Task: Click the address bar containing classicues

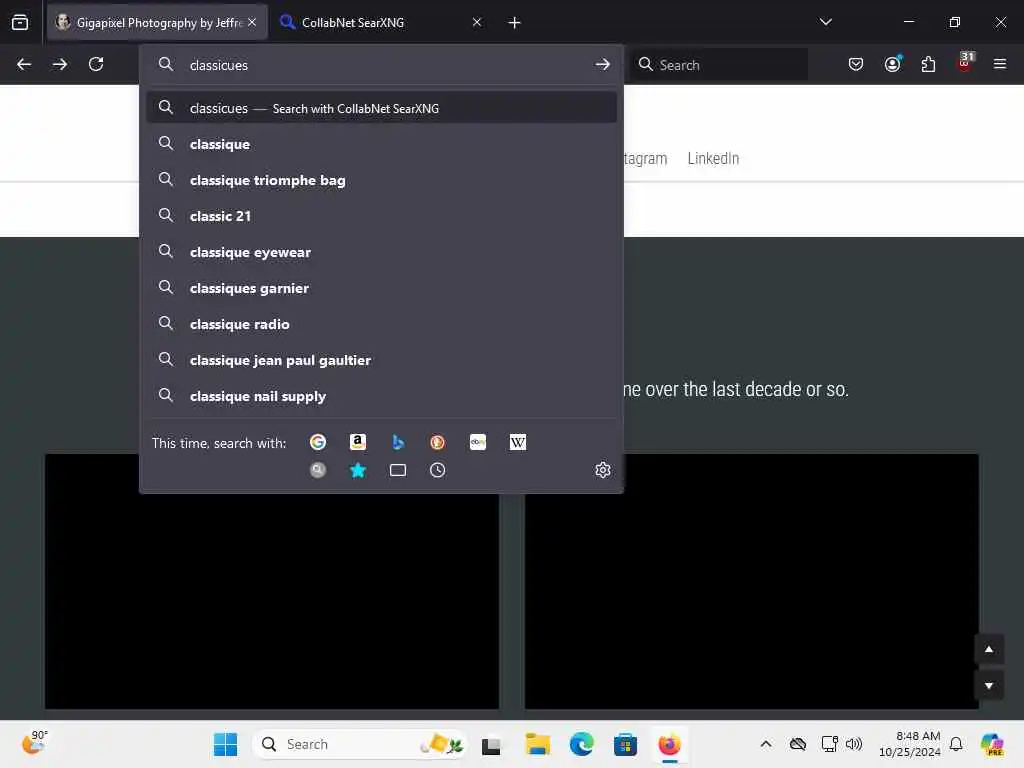Action: [x=381, y=65]
